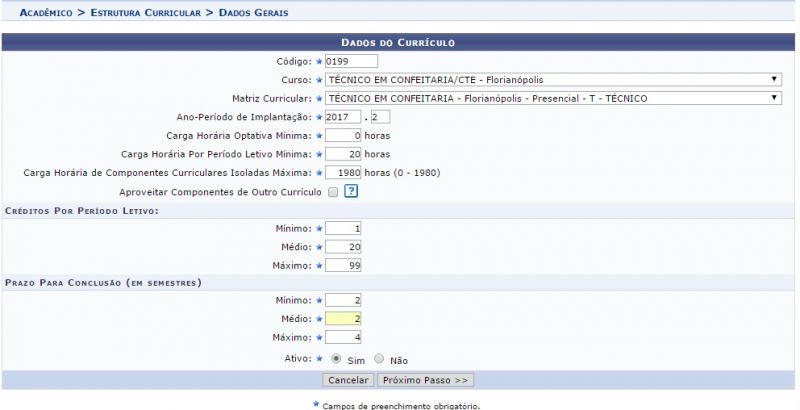Click the Código input field
The image size is (800, 410).
(351, 61)
